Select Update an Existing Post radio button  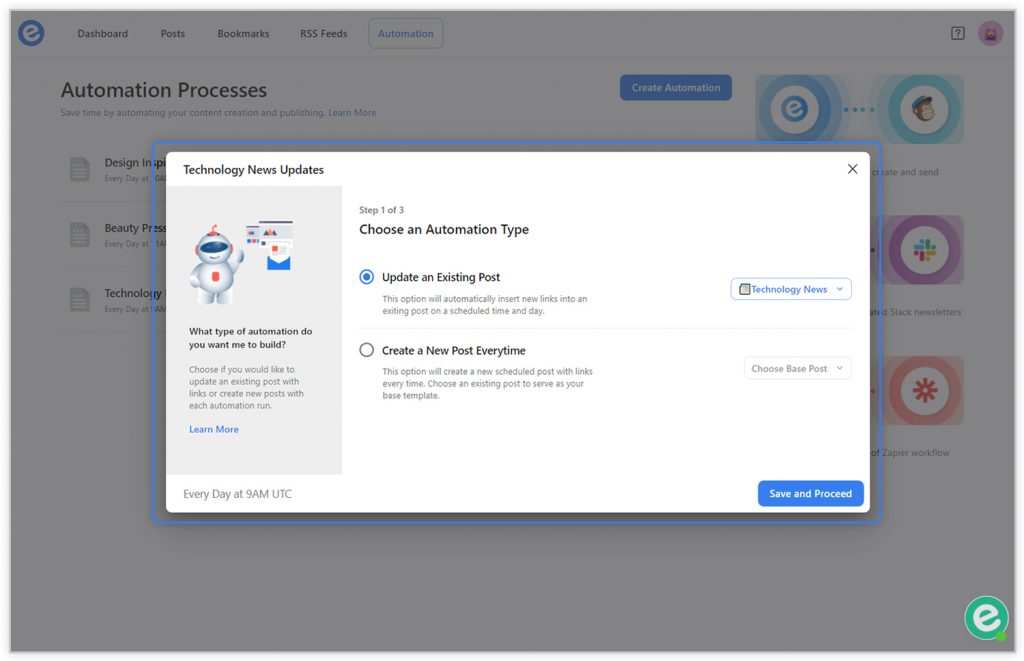(367, 277)
